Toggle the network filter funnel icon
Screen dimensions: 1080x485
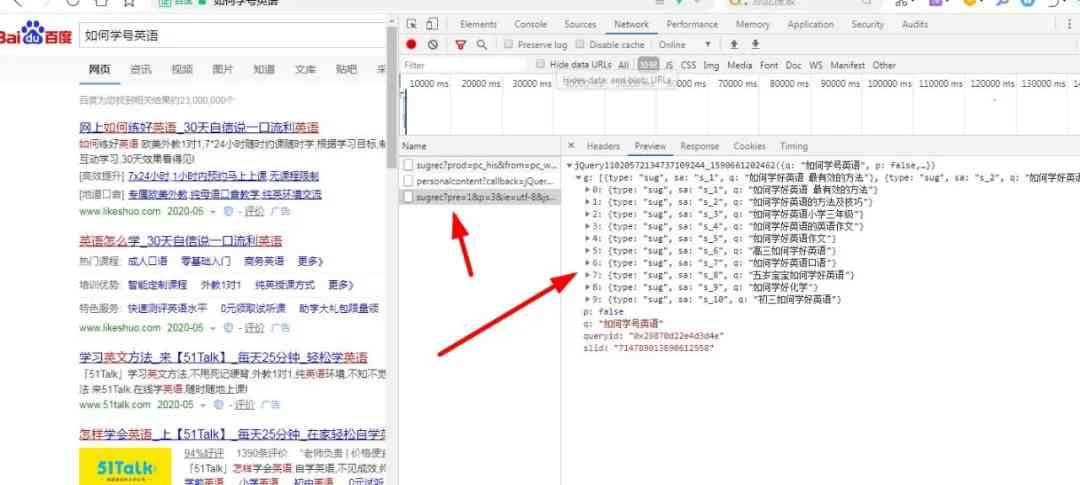(460, 45)
